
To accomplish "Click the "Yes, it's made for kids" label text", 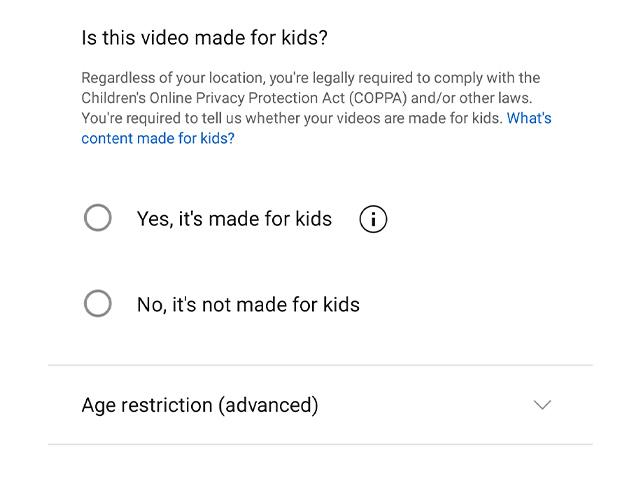I will tap(234, 219).
